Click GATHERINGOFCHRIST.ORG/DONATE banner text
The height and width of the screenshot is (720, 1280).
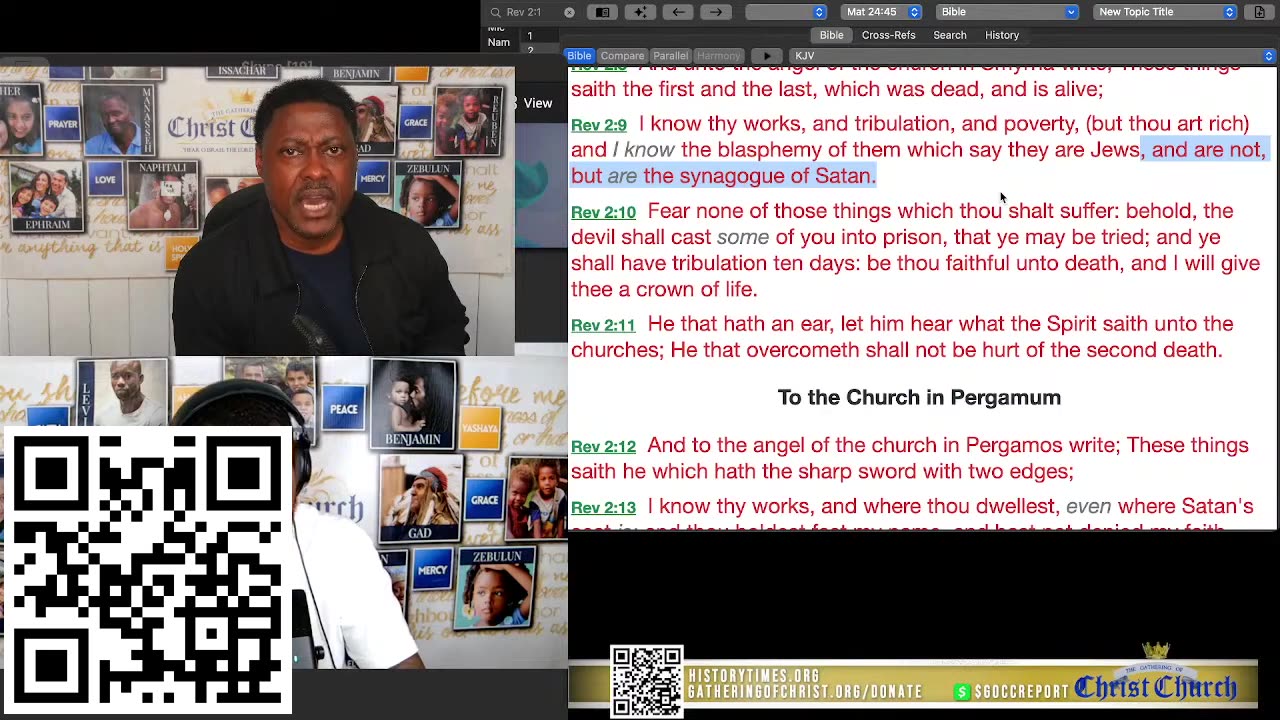tap(805, 692)
